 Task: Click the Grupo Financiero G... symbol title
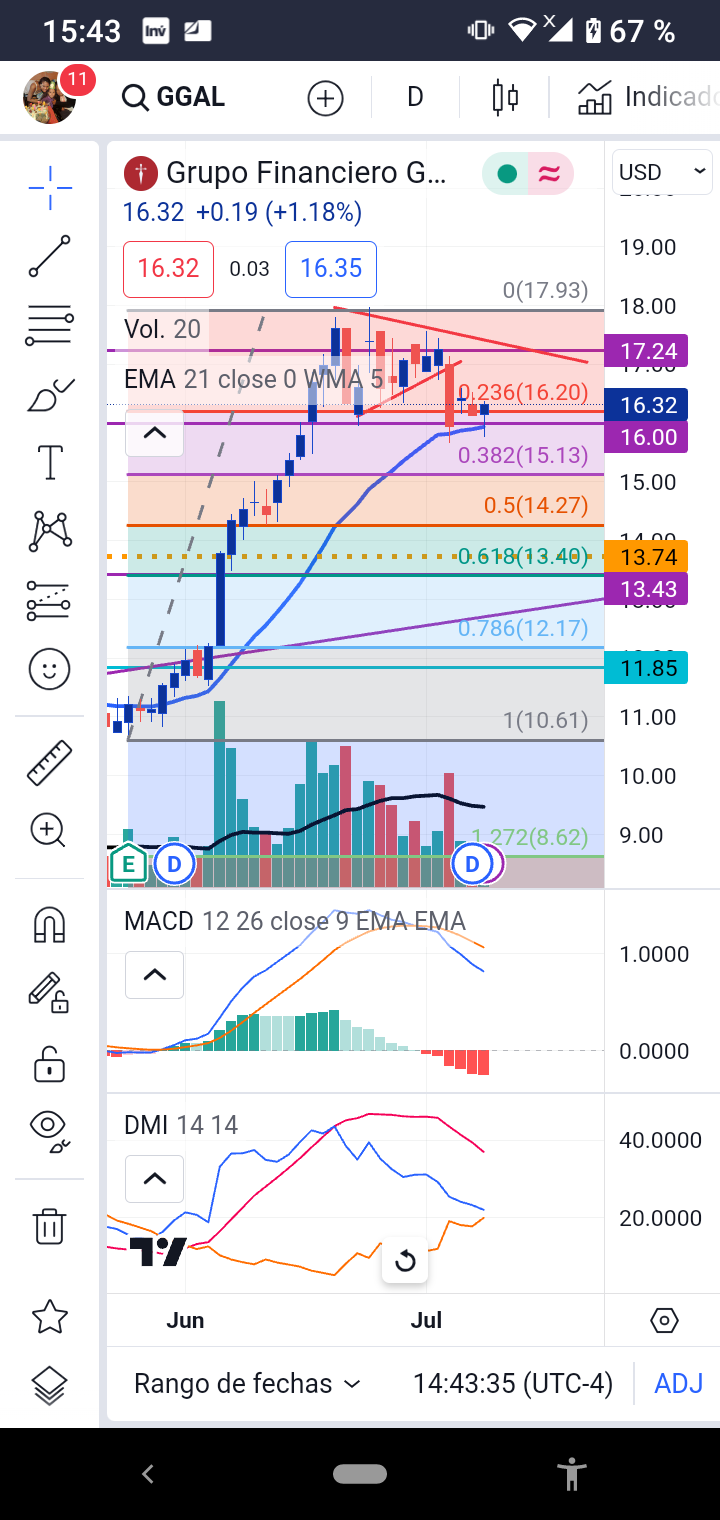coord(306,173)
